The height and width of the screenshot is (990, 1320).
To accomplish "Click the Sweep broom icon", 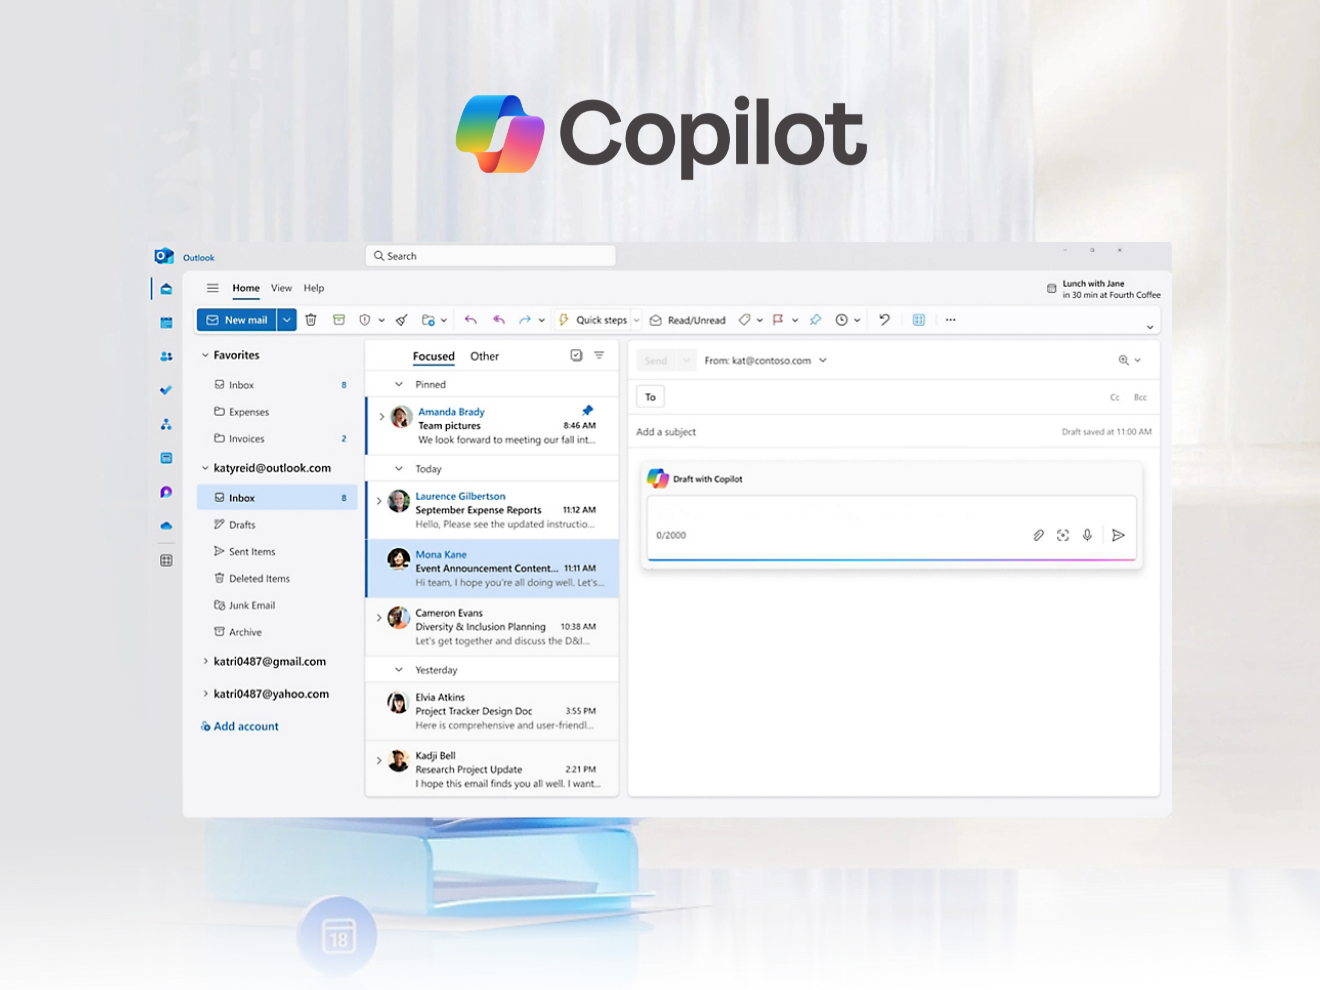I will point(401,320).
